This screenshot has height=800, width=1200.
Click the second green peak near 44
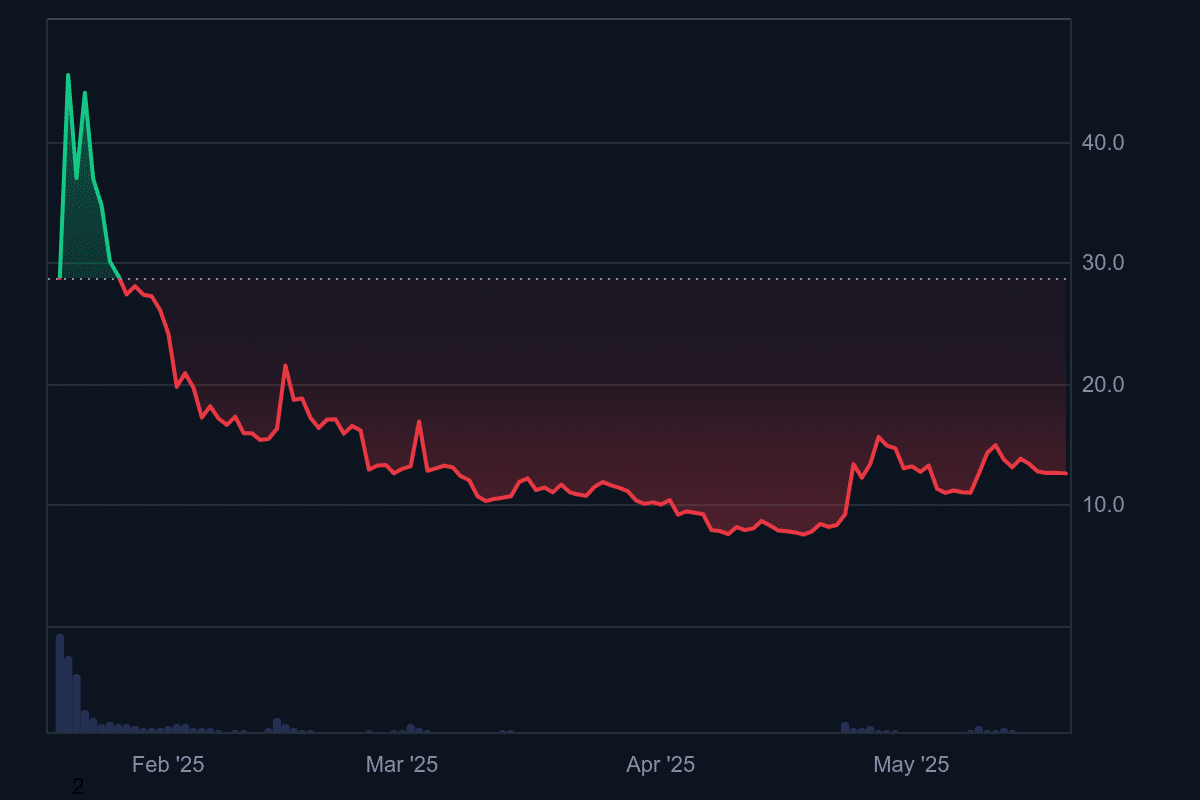(x=84, y=93)
